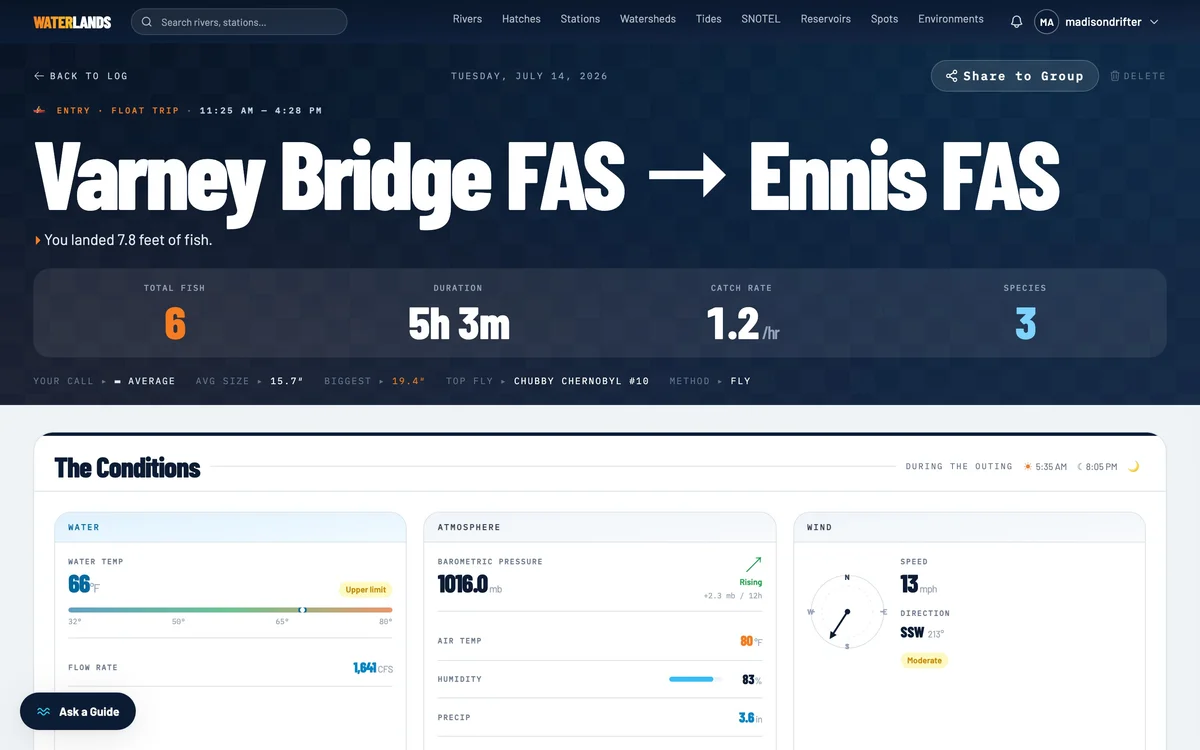Go to Spots page
This screenshot has width=1200, height=750.
(884, 19)
